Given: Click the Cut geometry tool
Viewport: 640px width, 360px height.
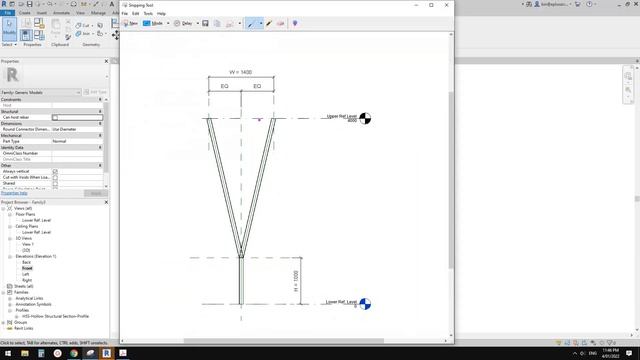Looking at the screenshot, I should pos(83,25).
